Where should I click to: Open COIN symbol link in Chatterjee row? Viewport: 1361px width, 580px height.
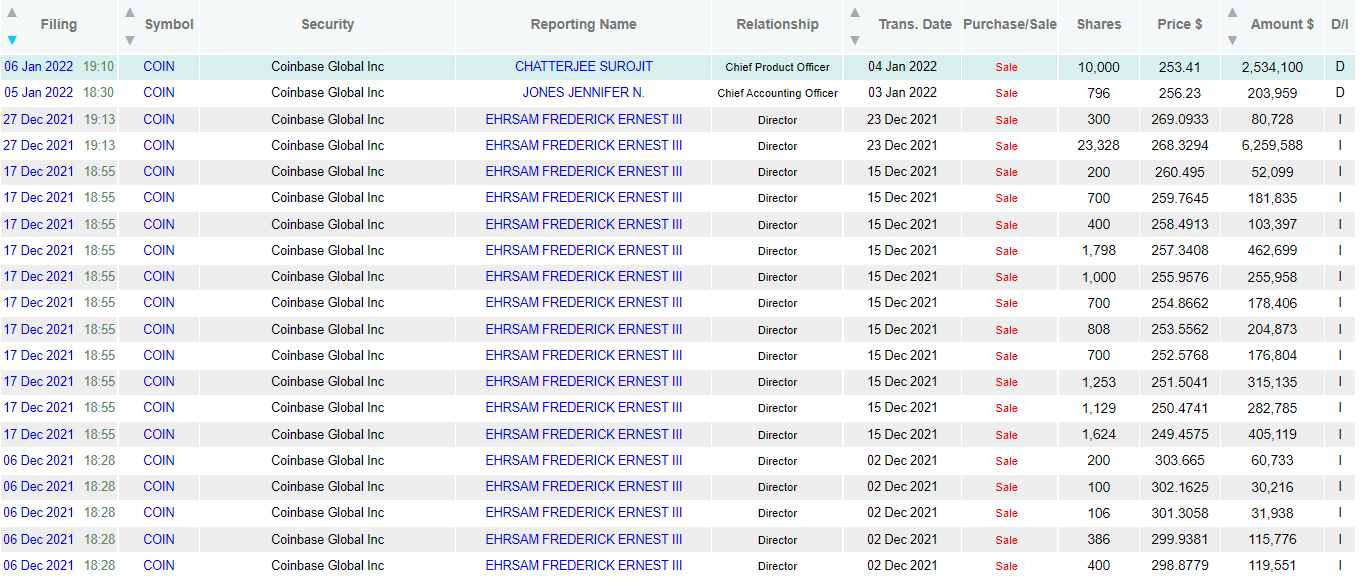tap(159, 67)
